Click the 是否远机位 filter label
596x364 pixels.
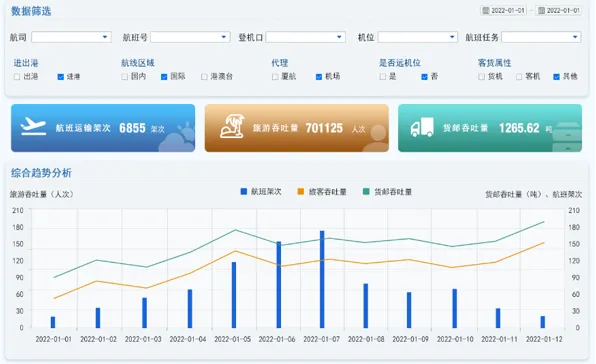(400, 63)
